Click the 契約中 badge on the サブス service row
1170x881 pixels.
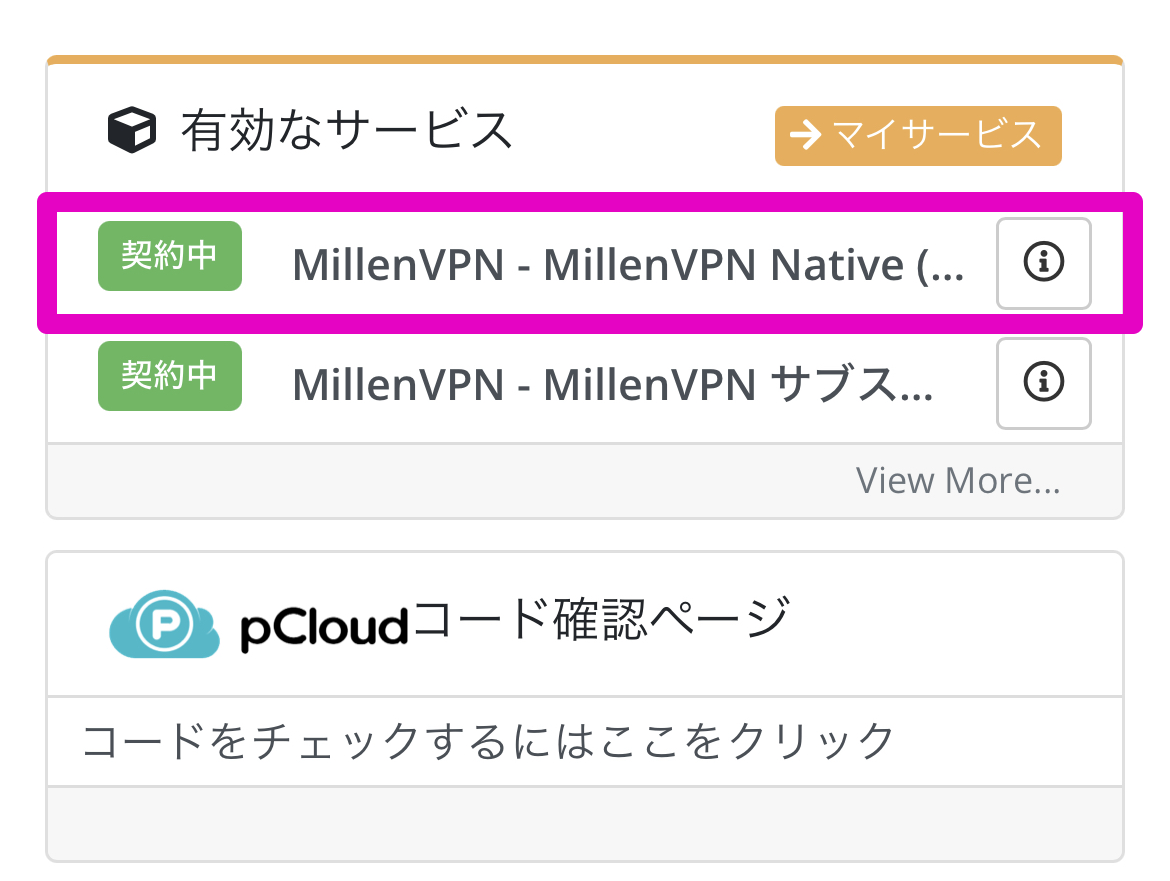point(169,376)
